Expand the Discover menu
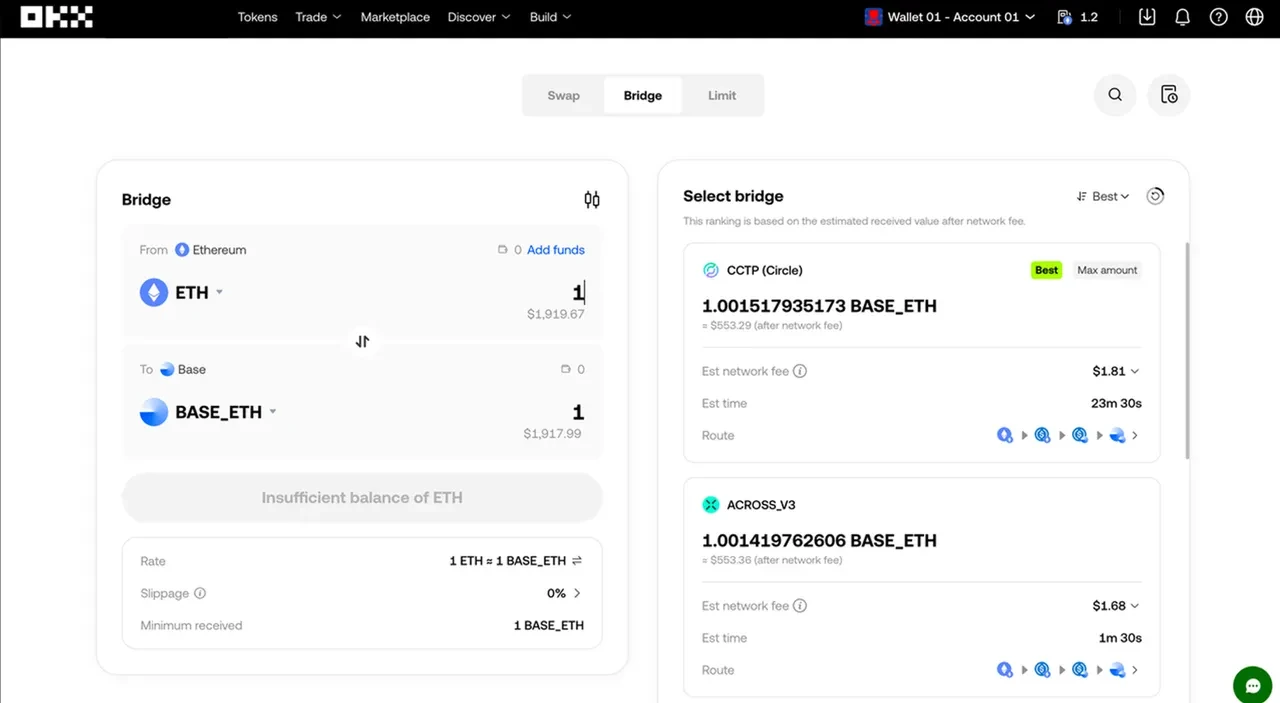 point(479,17)
